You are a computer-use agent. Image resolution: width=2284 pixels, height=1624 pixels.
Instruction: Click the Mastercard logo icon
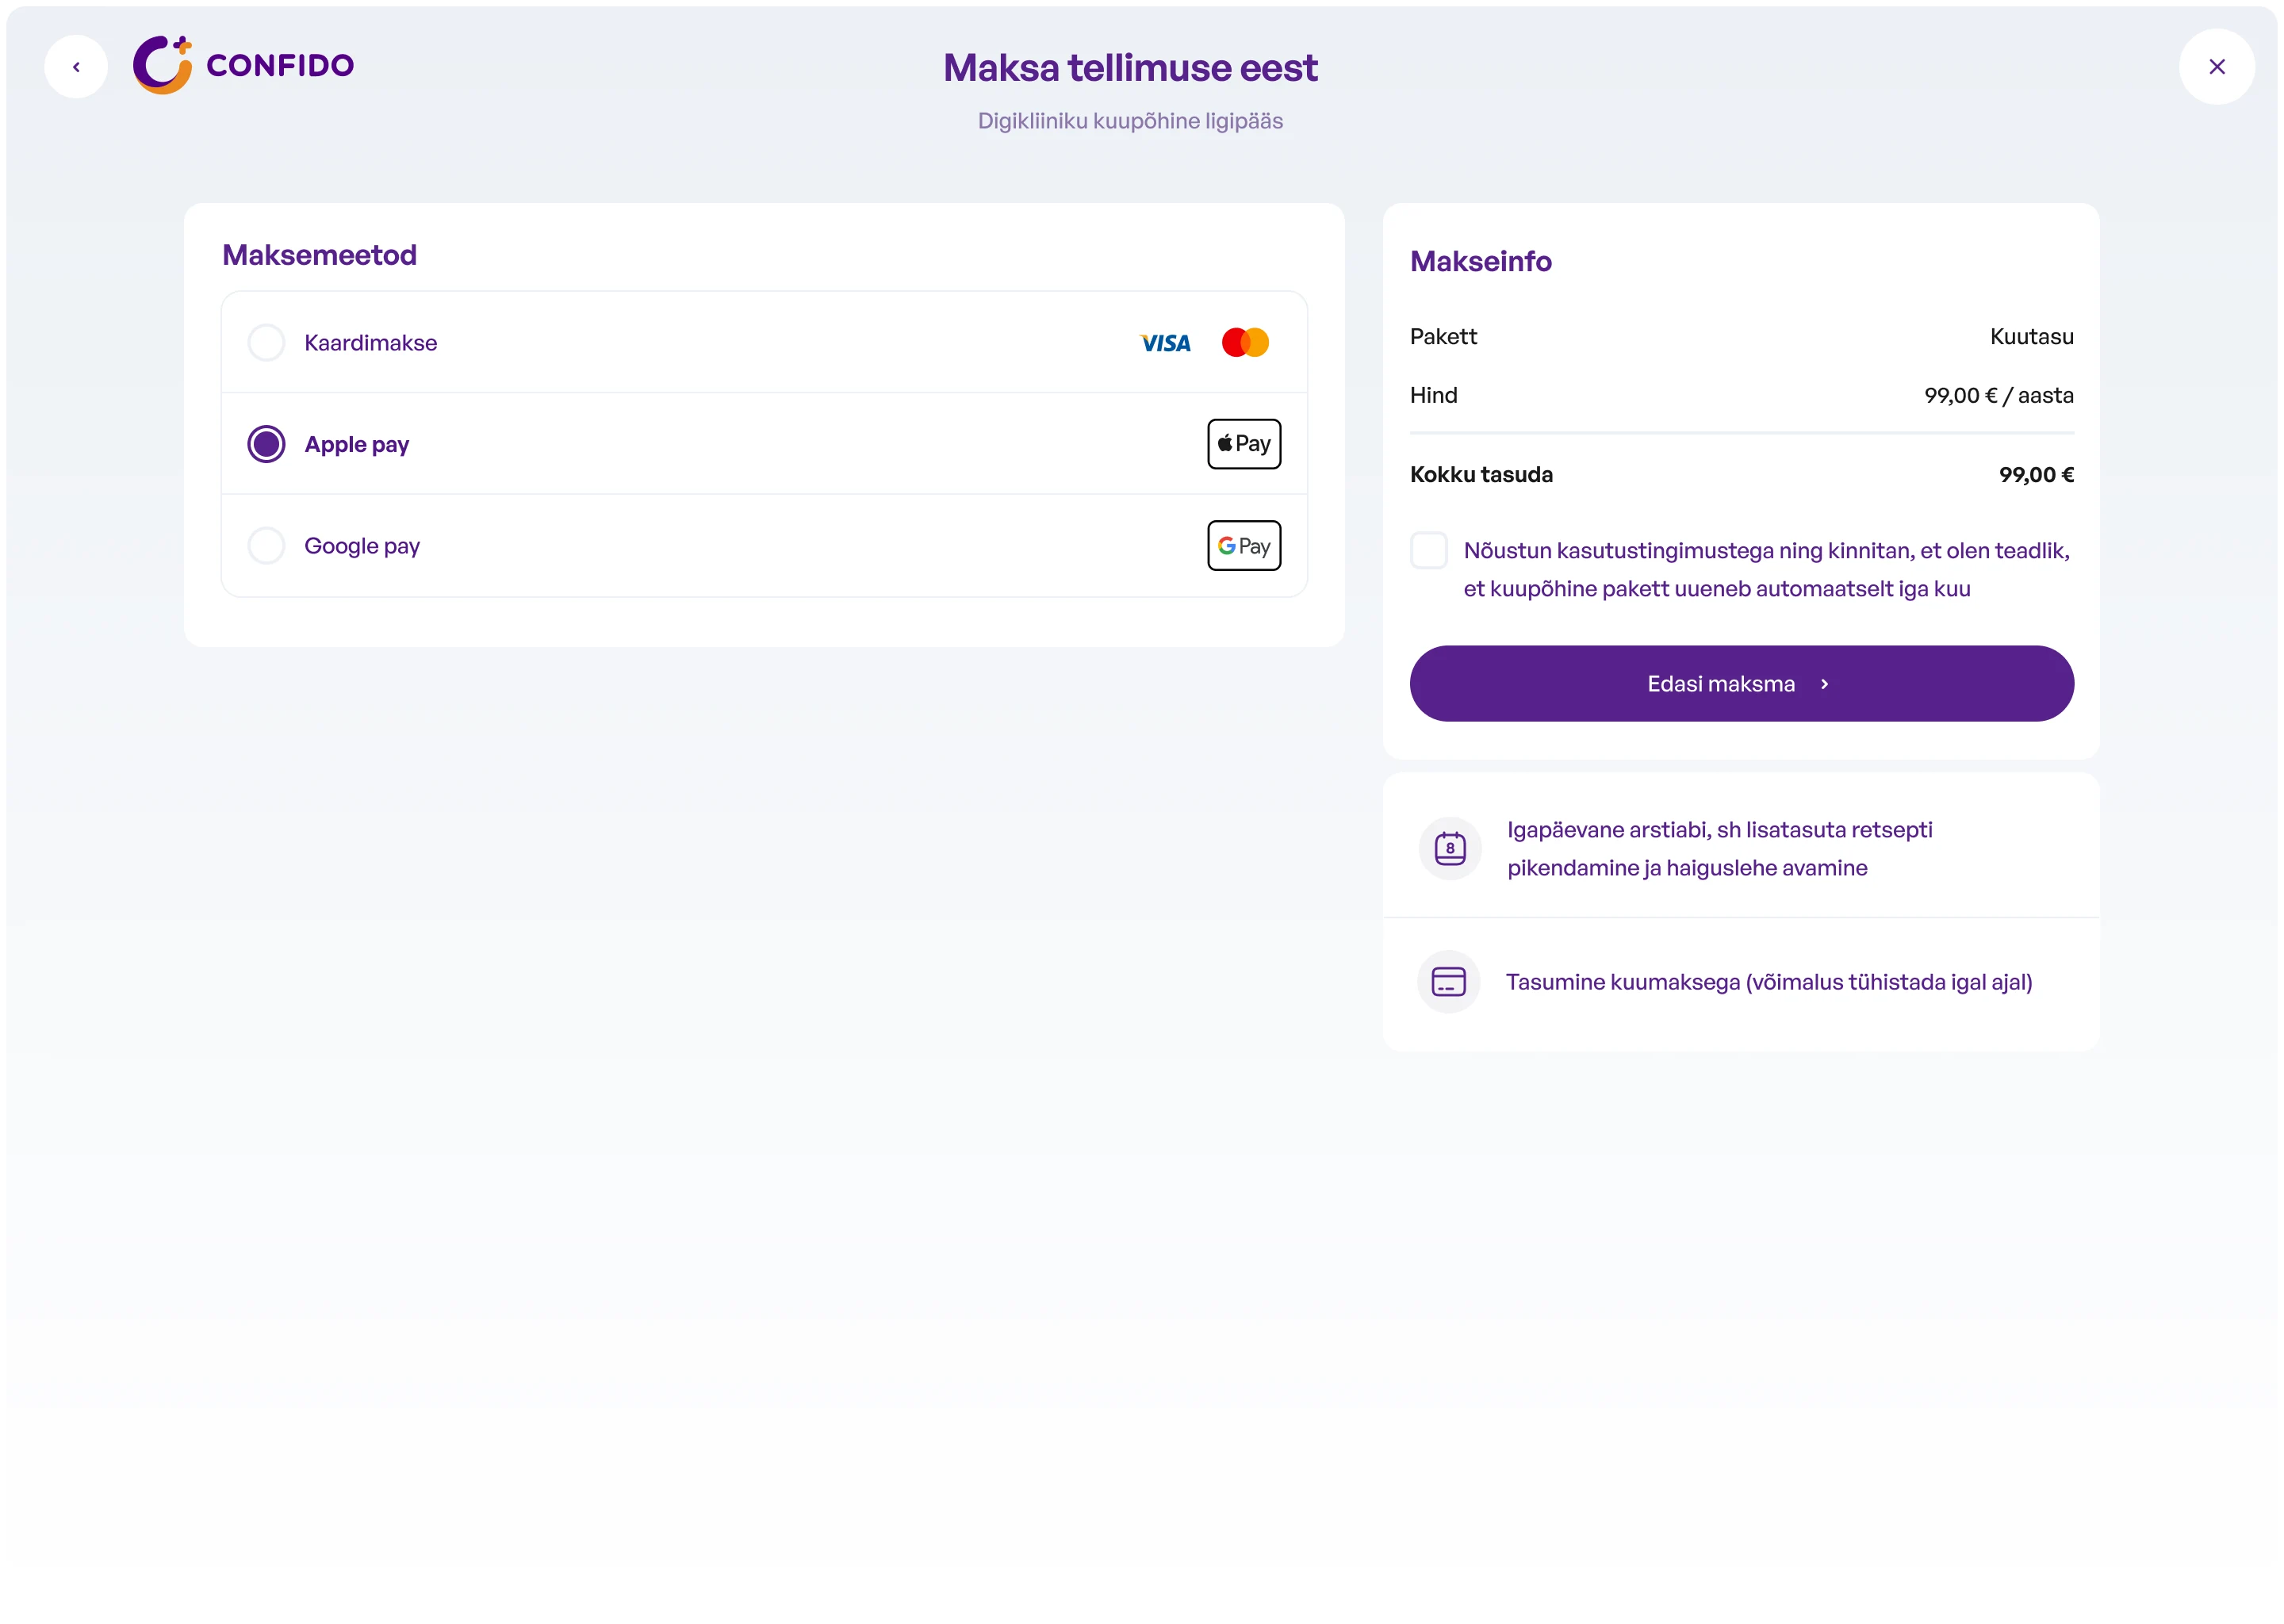coord(1244,342)
